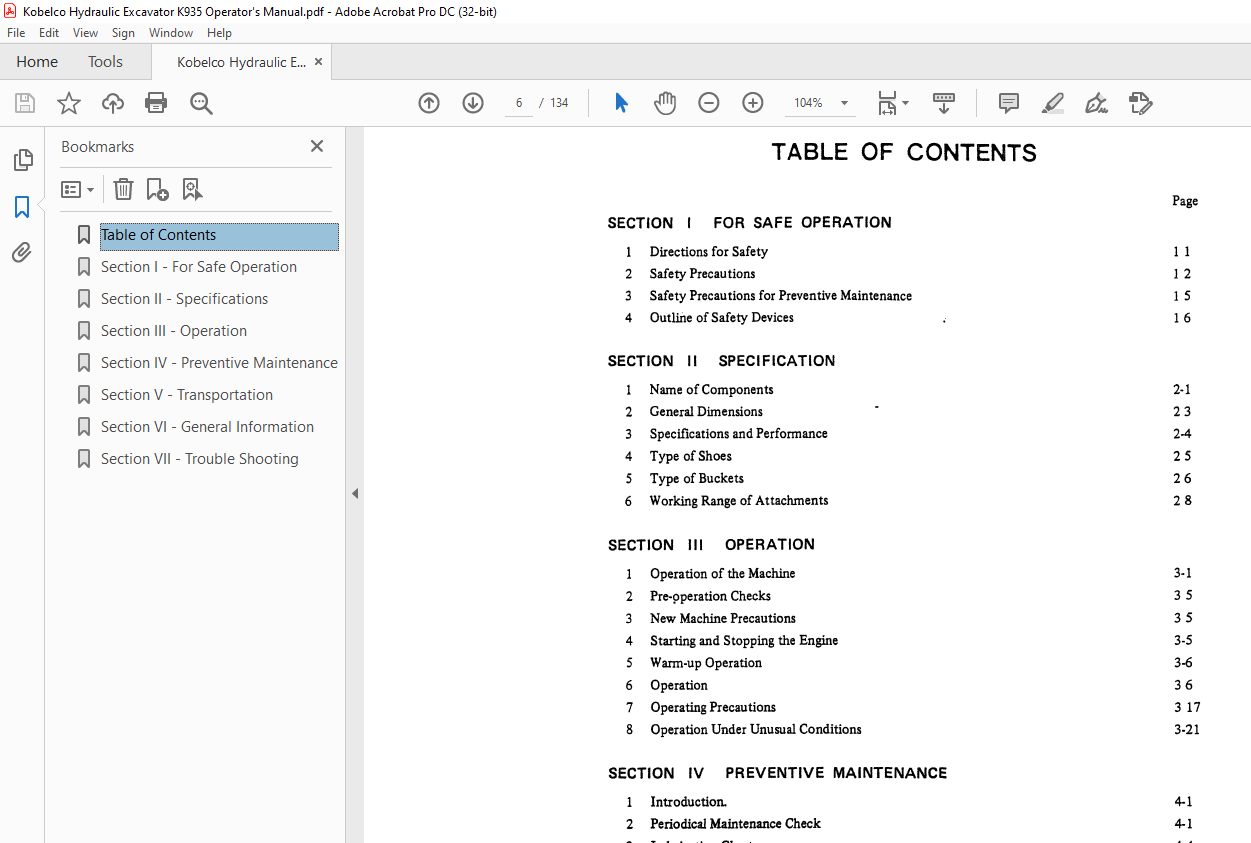Click 'Outline of Safety Devices' line
Screen dimensions: 1251x843
pos(721,318)
